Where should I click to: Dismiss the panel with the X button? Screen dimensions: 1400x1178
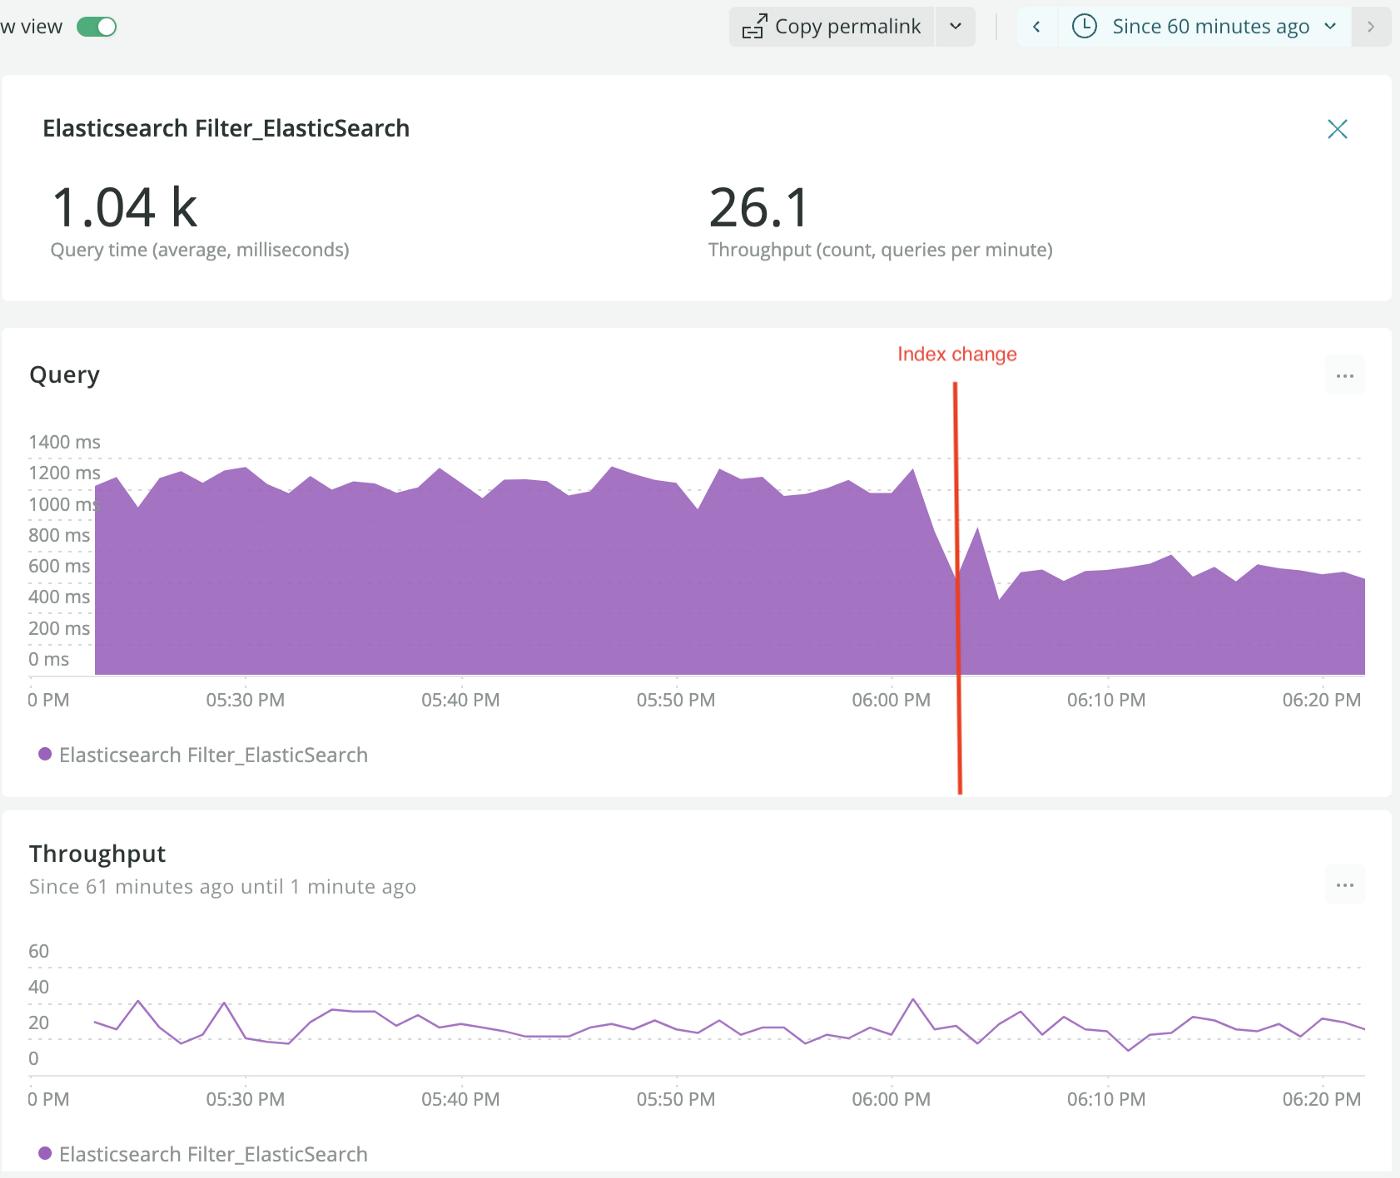[x=1337, y=128]
